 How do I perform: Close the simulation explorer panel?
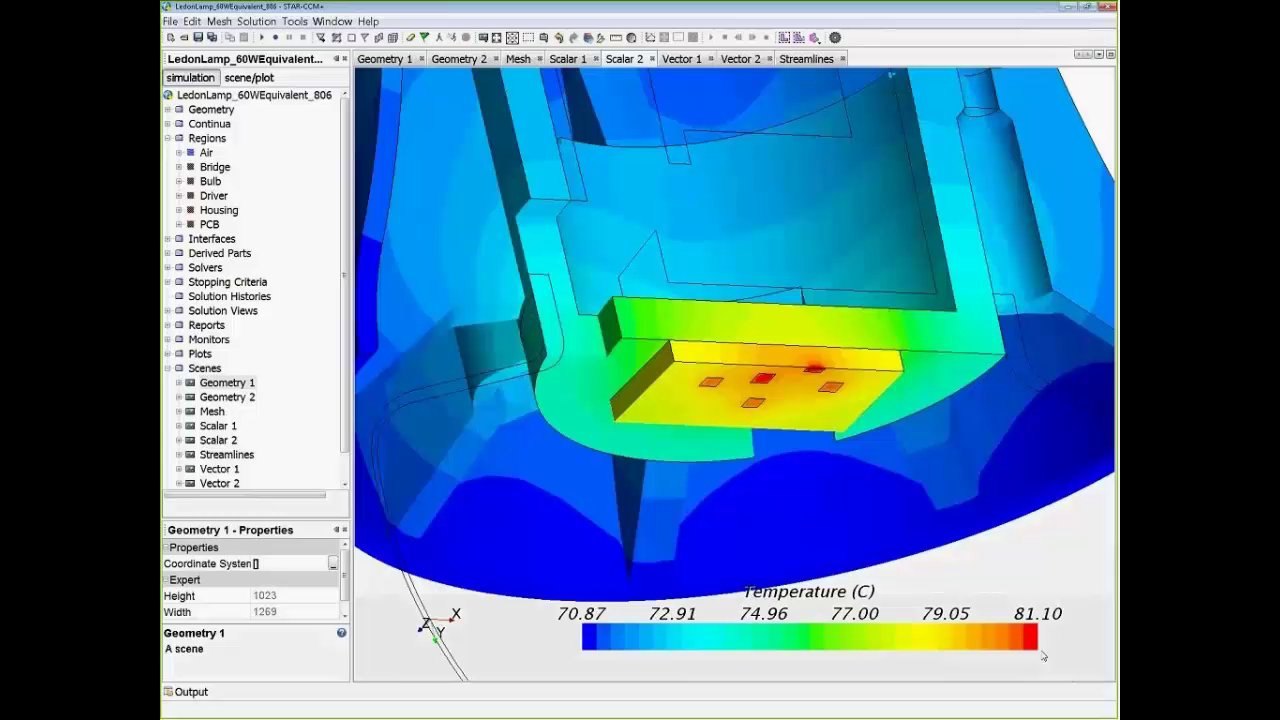345,59
